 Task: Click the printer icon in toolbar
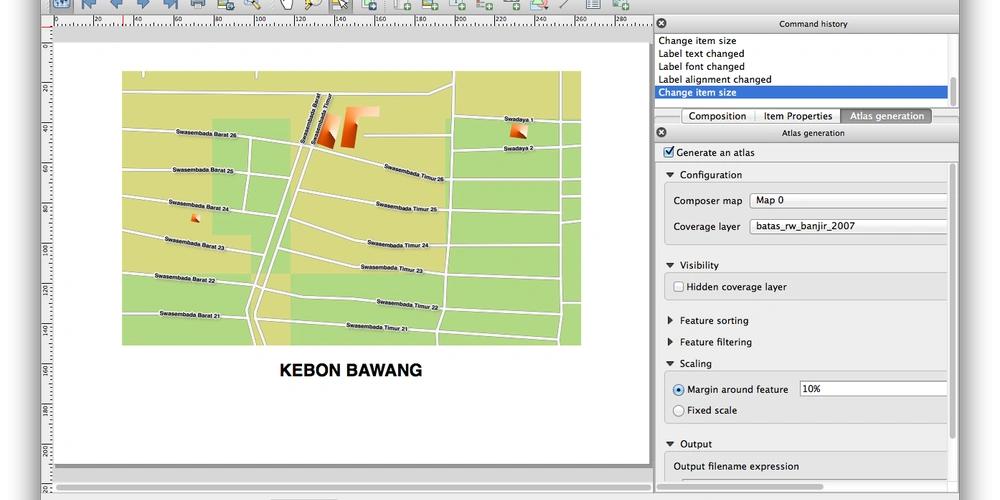198,4
